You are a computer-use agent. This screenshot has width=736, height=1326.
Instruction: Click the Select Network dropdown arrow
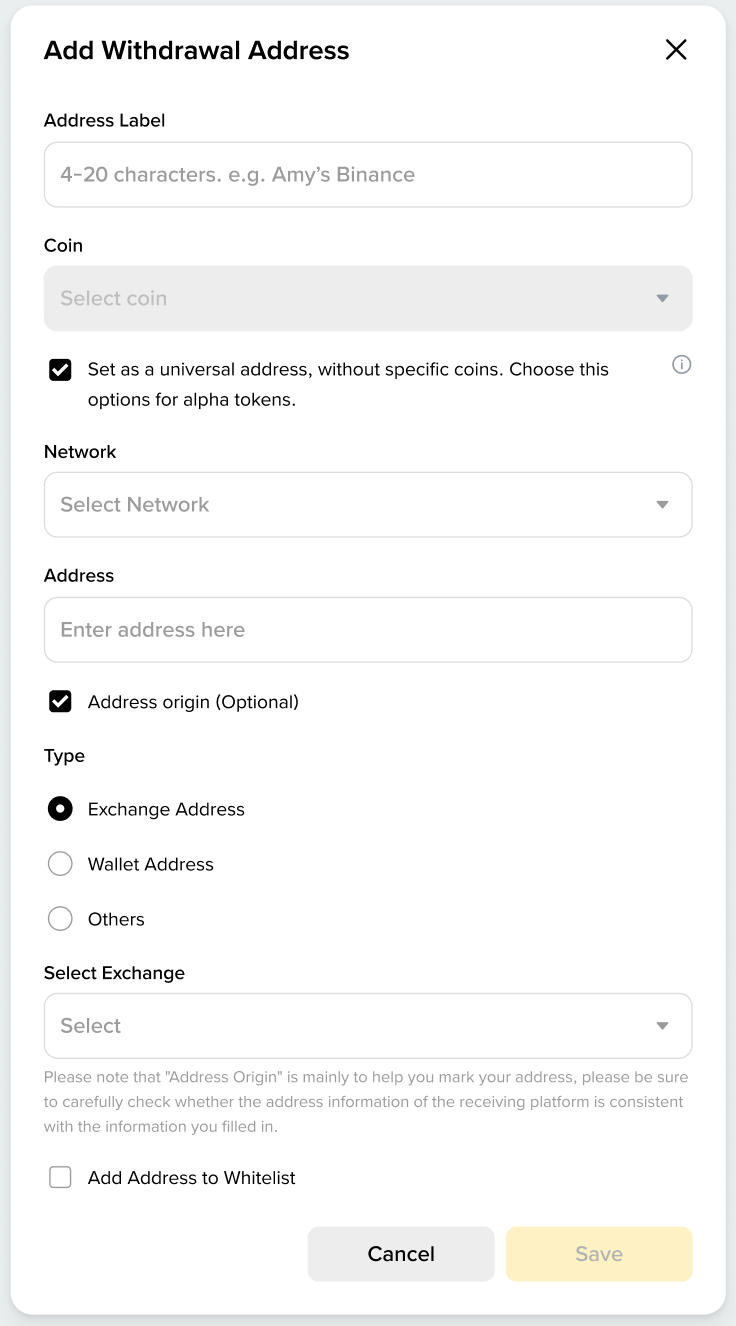click(662, 505)
